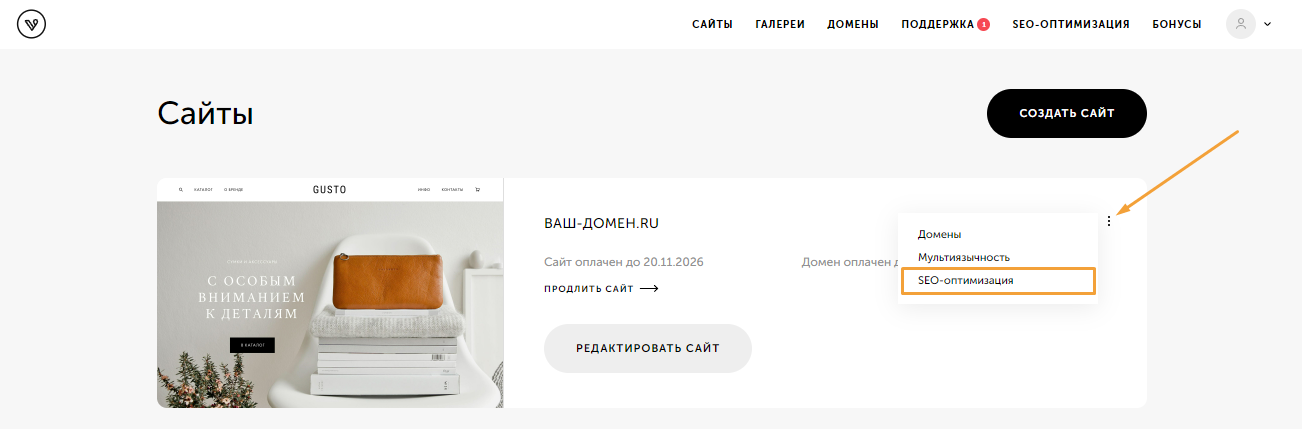Click the support notification badge
1302x429 pixels.
coord(983,24)
